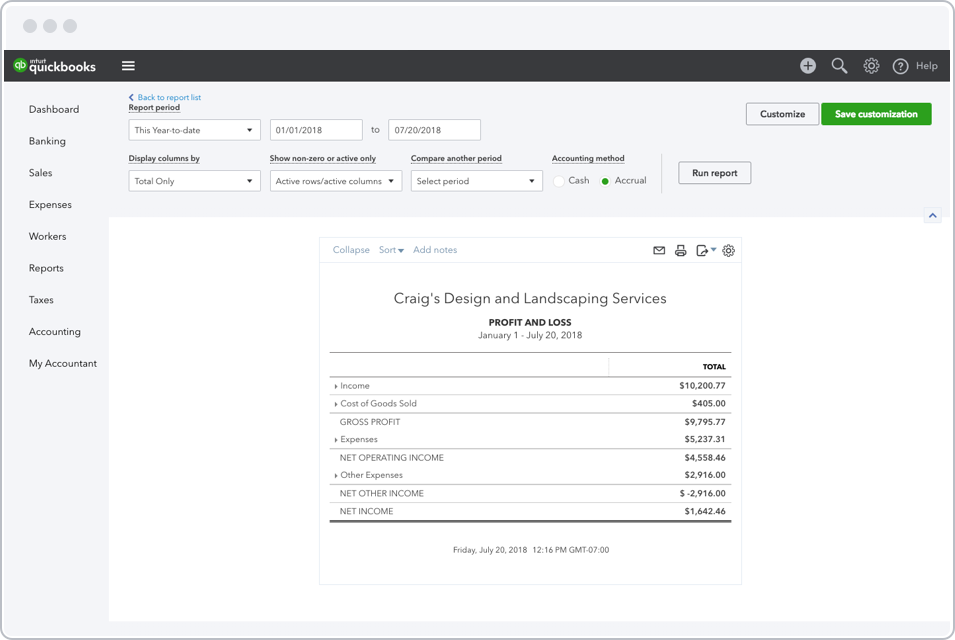Click the Customize button
The width and height of the screenshot is (955, 640).
[x=782, y=114]
